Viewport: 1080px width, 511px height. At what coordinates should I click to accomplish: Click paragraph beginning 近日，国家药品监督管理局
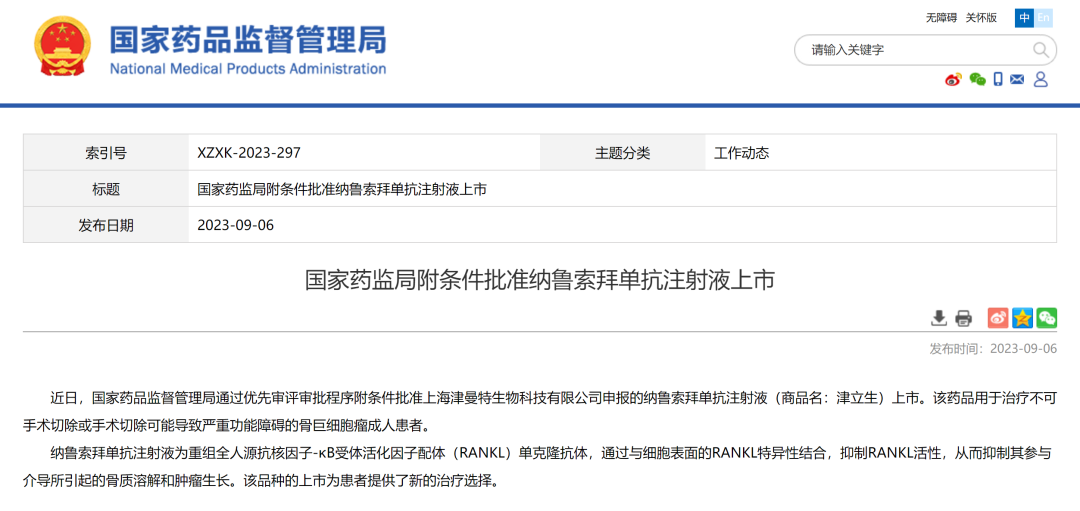[540, 411]
